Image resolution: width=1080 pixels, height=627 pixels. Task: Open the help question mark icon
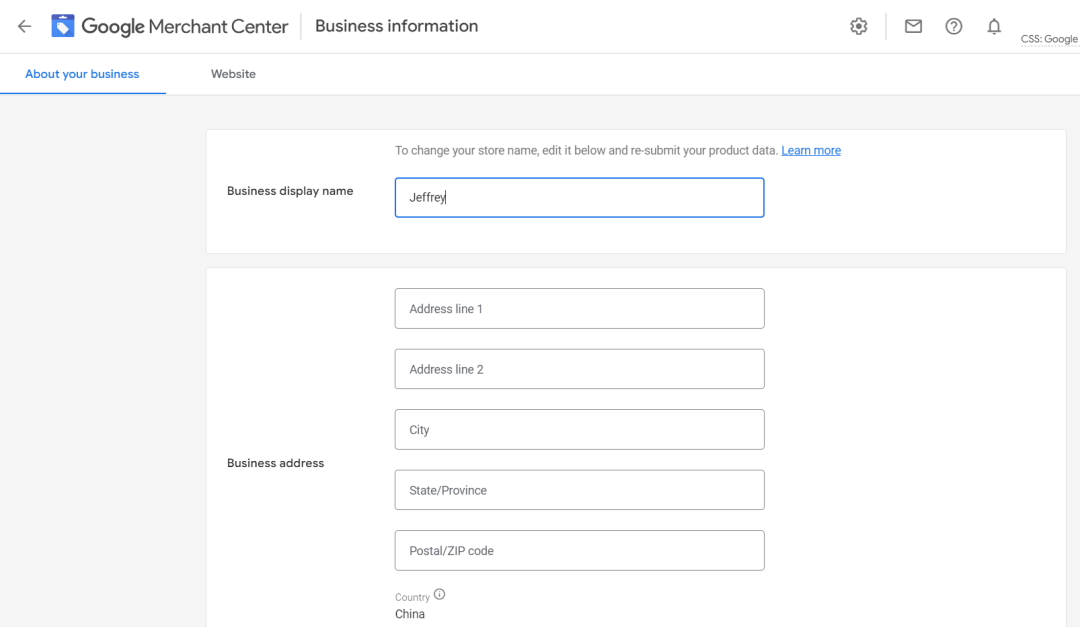coord(953,26)
